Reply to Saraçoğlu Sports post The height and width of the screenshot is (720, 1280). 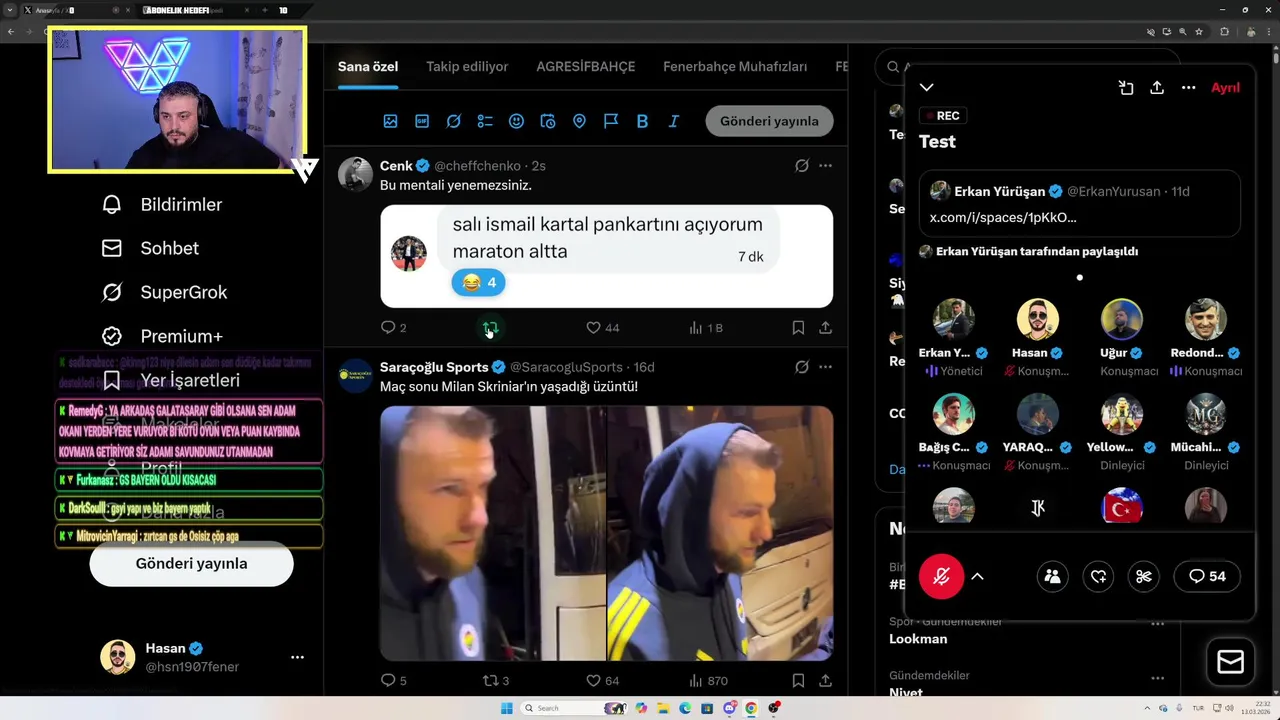click(393, 681)
